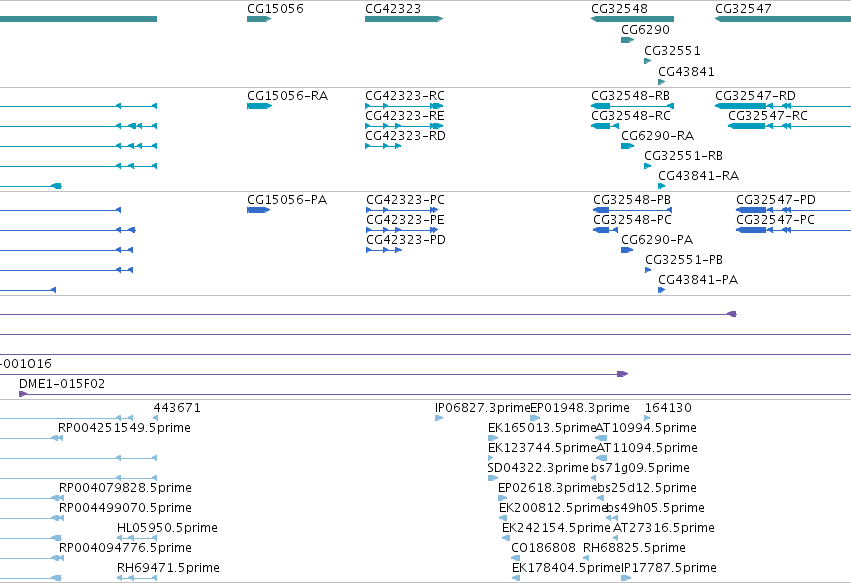Click EST feature 443671

point(177,408)
